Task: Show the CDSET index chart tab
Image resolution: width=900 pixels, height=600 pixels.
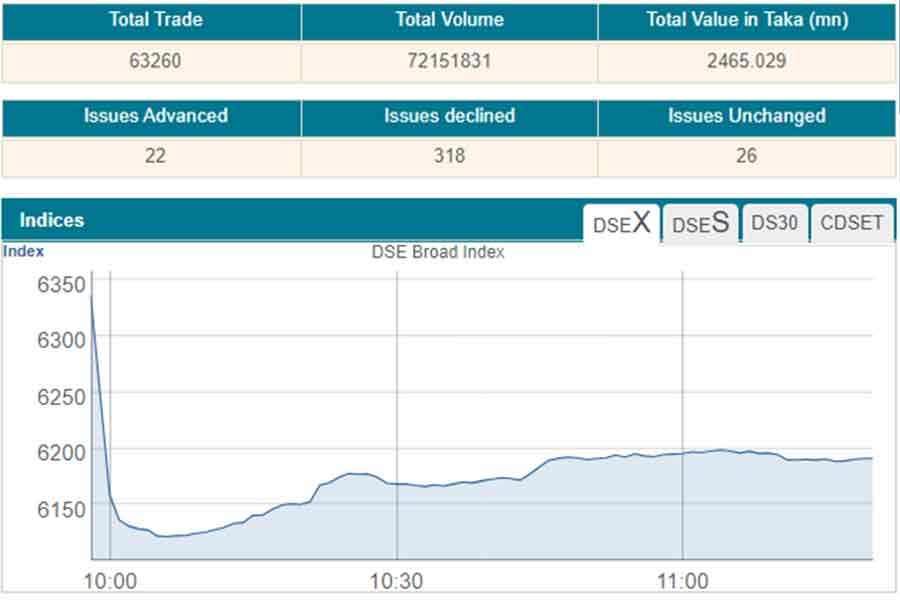Action: point(852,223)
